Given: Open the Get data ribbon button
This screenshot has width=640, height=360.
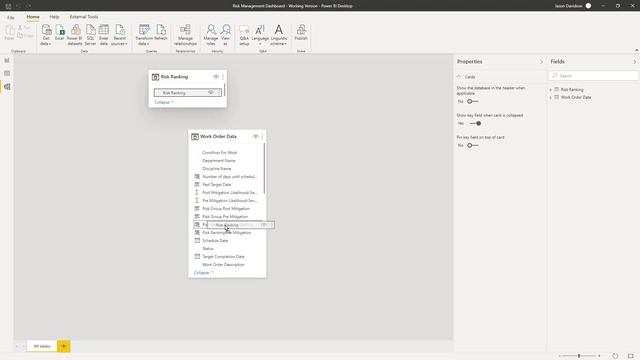Looking at the screenshot, I should tap(46, 35).
